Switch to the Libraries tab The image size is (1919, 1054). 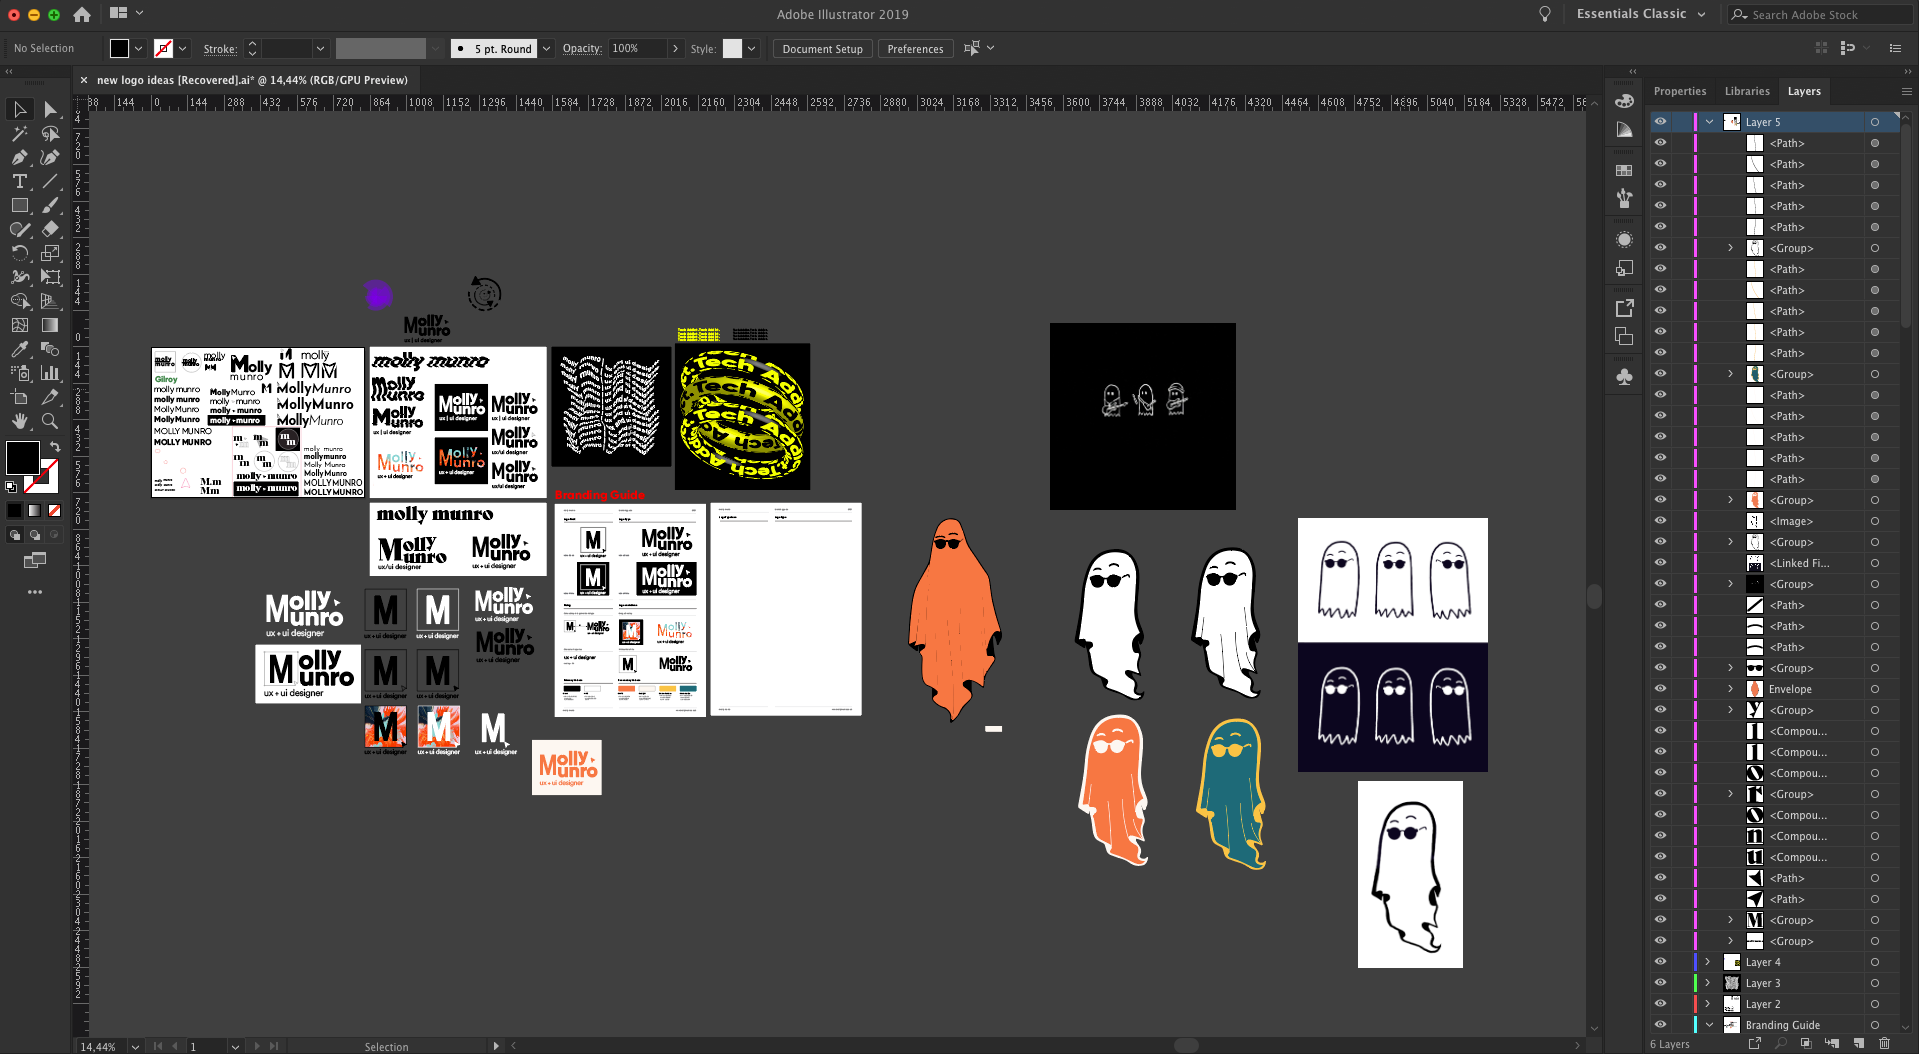1747,91
